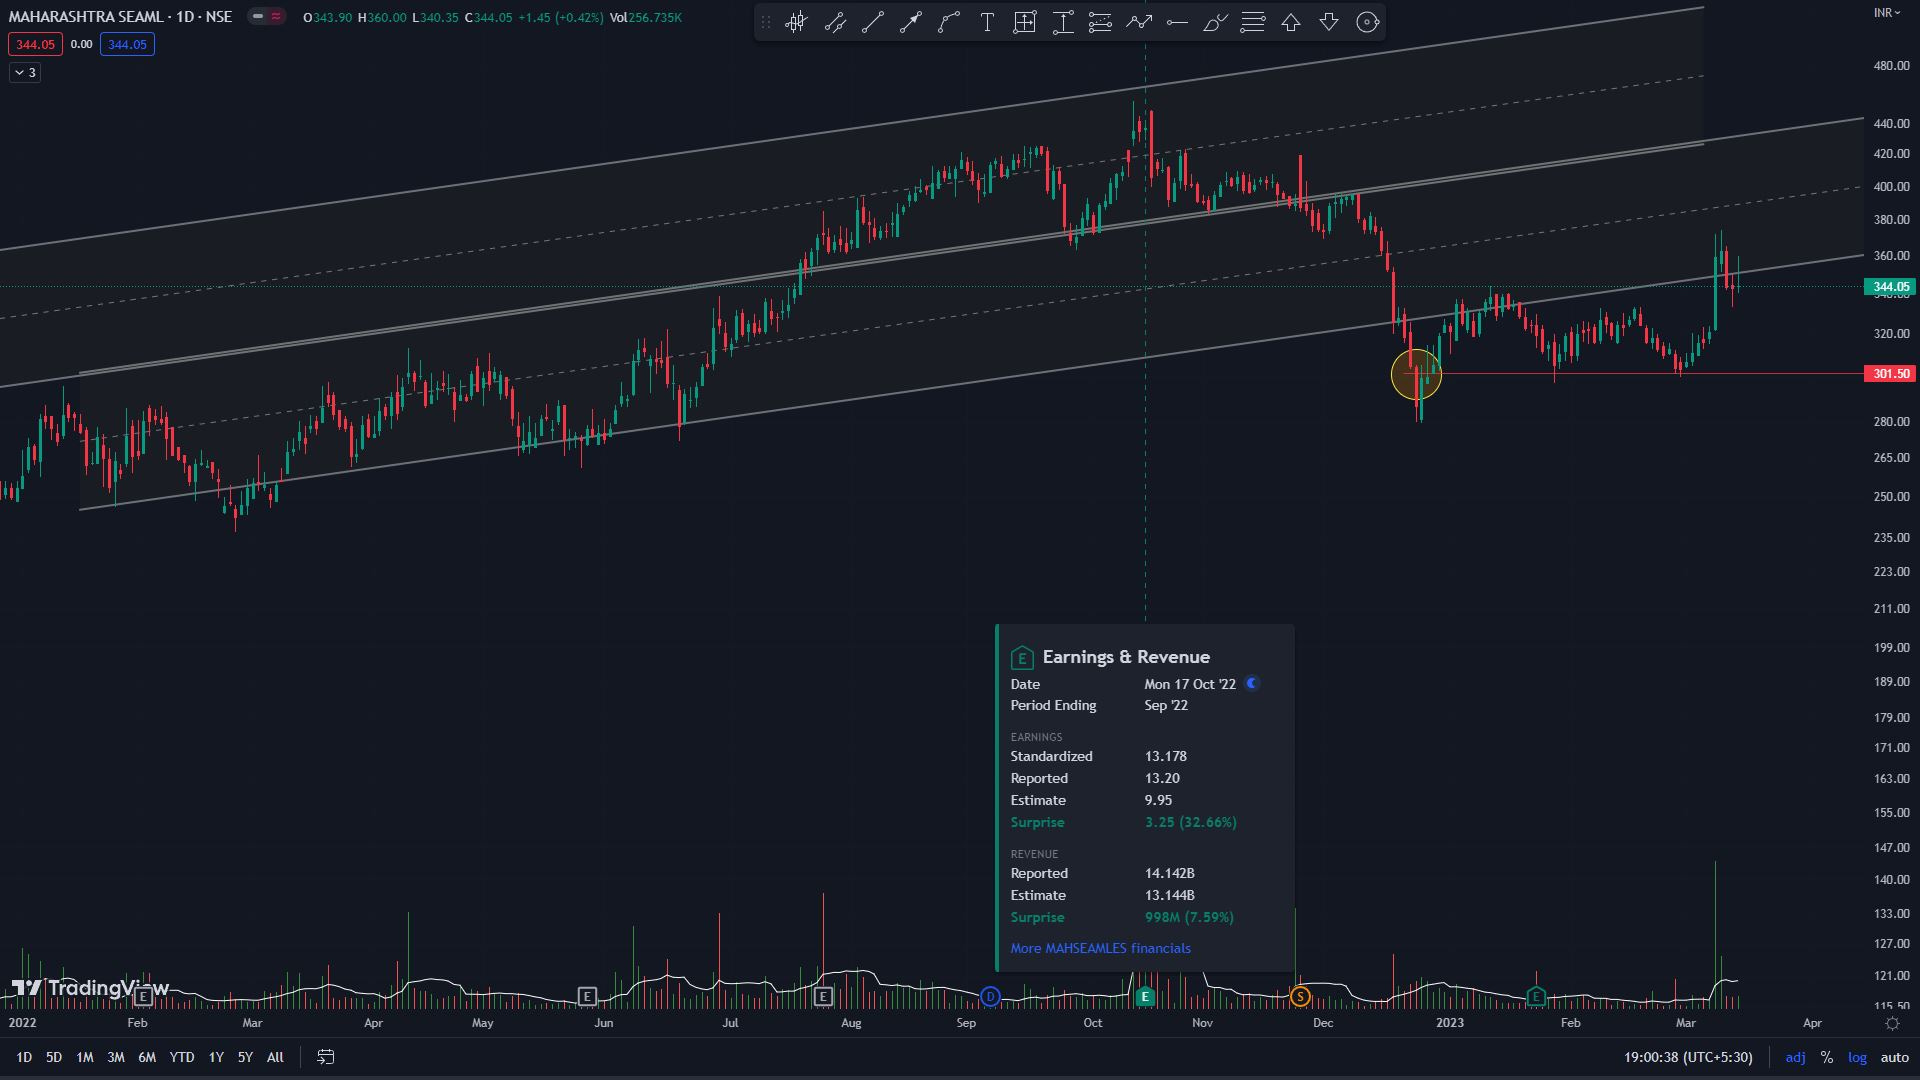Click the earnings Surprise 3.25 (32.66%) value
The width and height of the screenshot is (1920, 1080).
point(1191,822)
